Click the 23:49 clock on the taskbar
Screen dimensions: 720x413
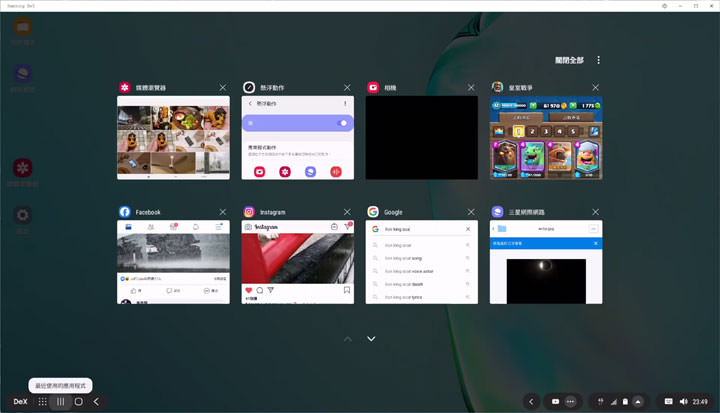click(x=700, y=402)
